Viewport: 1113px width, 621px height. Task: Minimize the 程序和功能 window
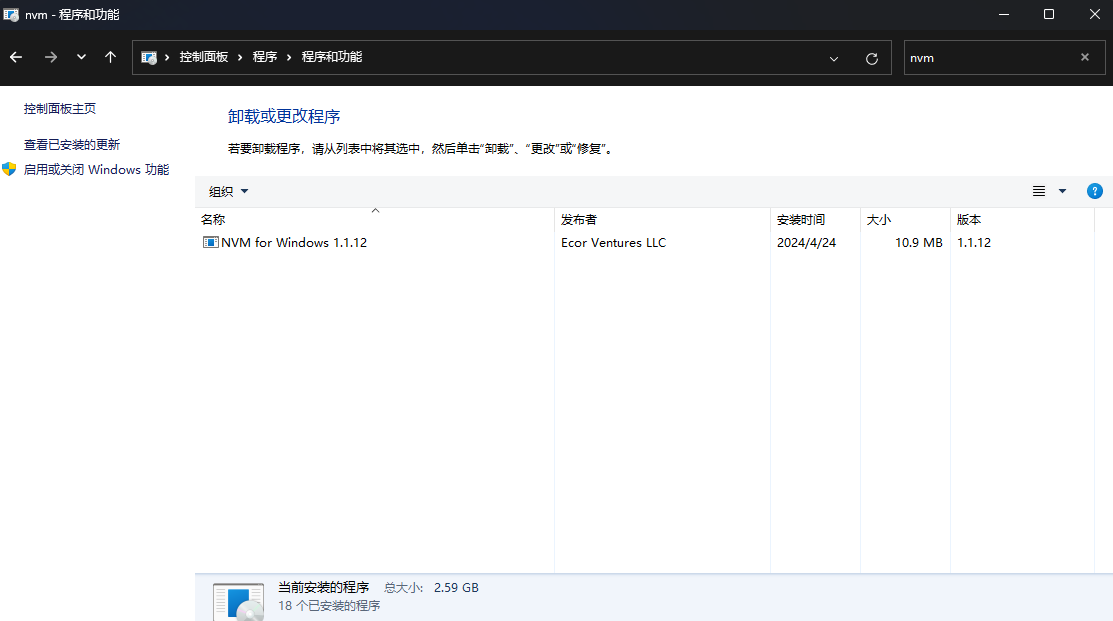point(1004,14)
